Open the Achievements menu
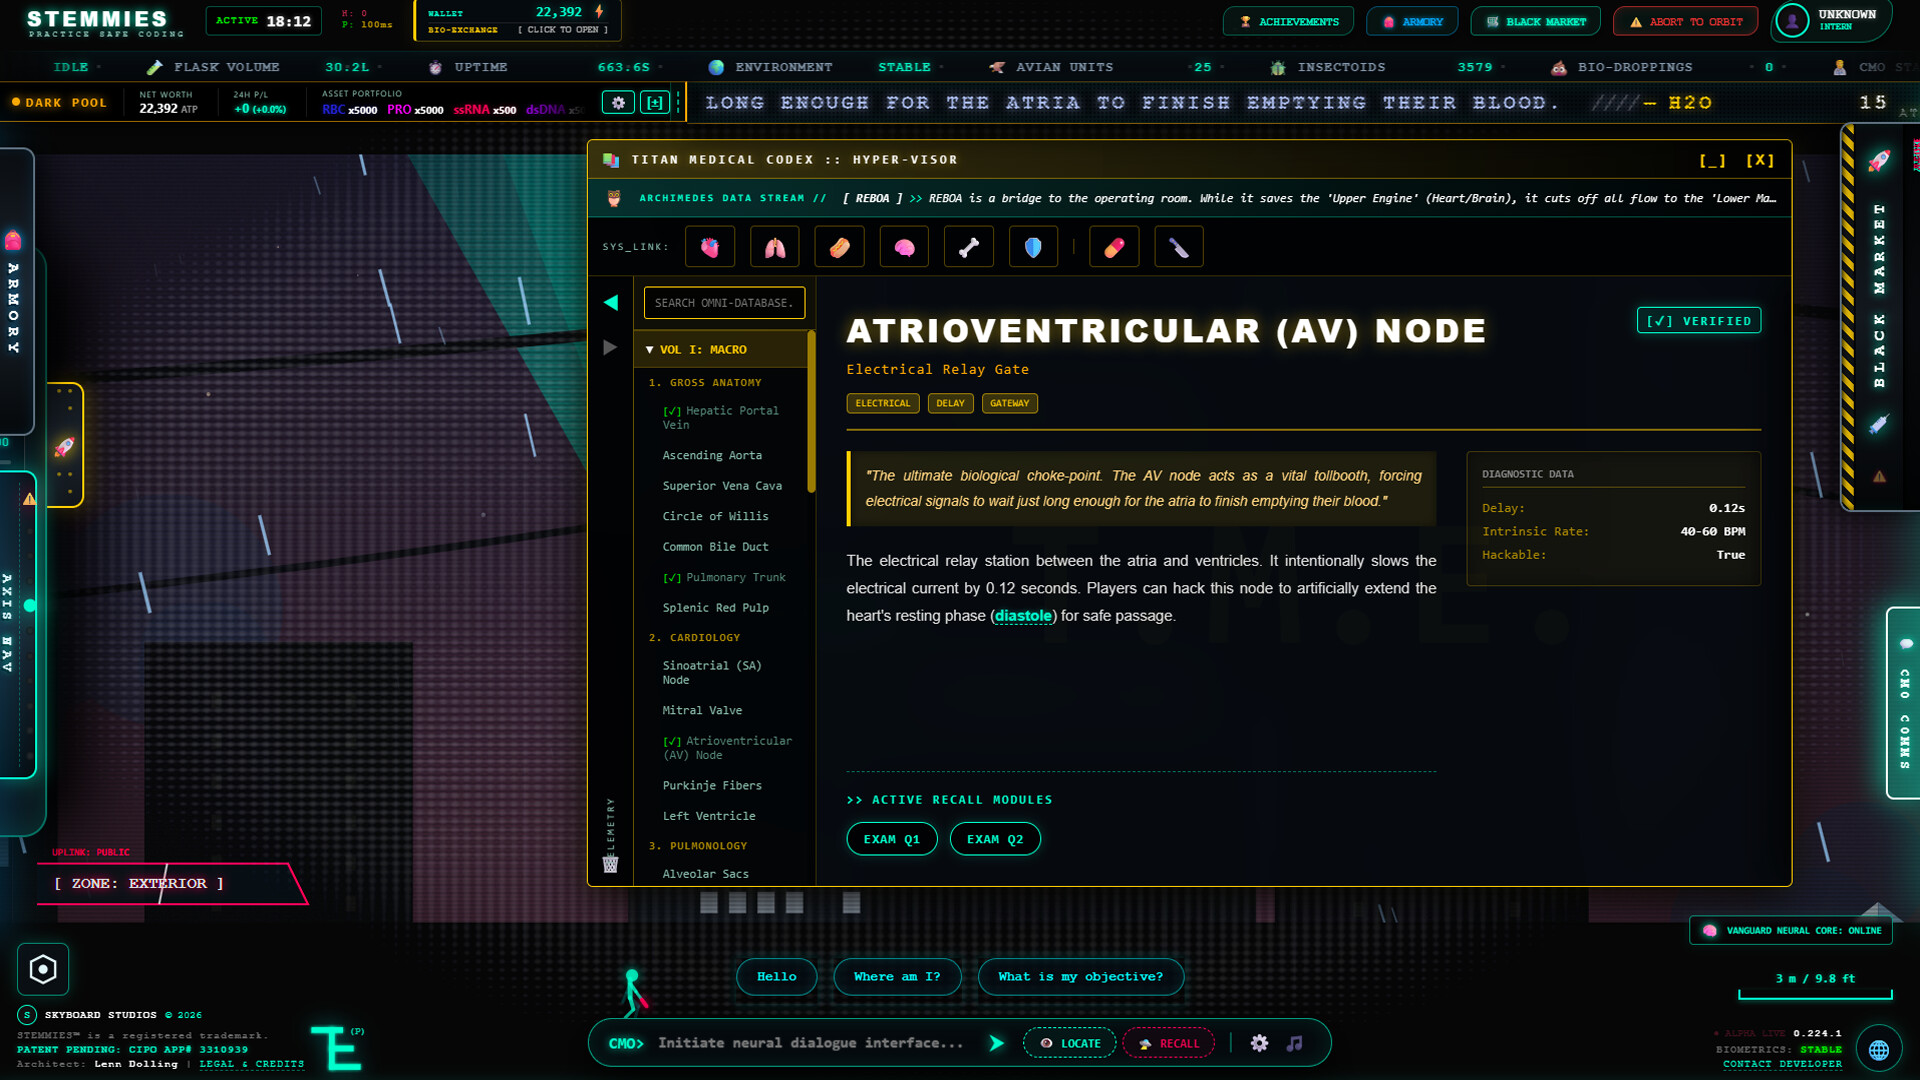The height and width of the screenshot is (1080, 1920). pos(1288,21)
